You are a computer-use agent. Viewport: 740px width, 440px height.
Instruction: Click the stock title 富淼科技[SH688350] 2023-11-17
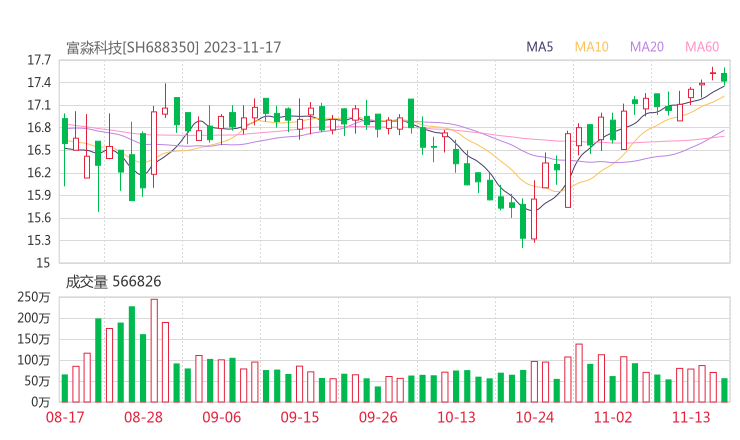click(173, 48)
